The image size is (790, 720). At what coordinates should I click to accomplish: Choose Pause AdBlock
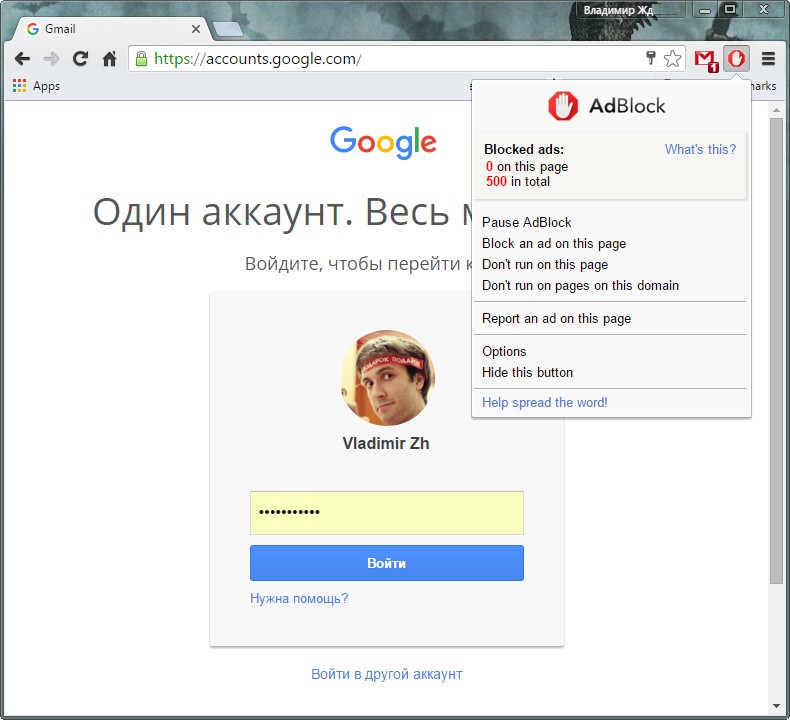526,222
